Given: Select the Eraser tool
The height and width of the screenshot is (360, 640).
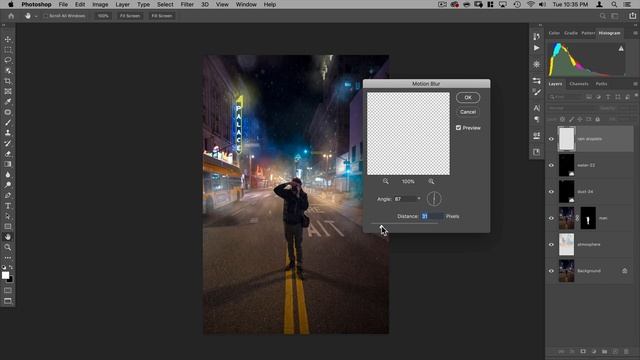Looking at the screenshot, I should pyautogui.click(x=8, y=154).
